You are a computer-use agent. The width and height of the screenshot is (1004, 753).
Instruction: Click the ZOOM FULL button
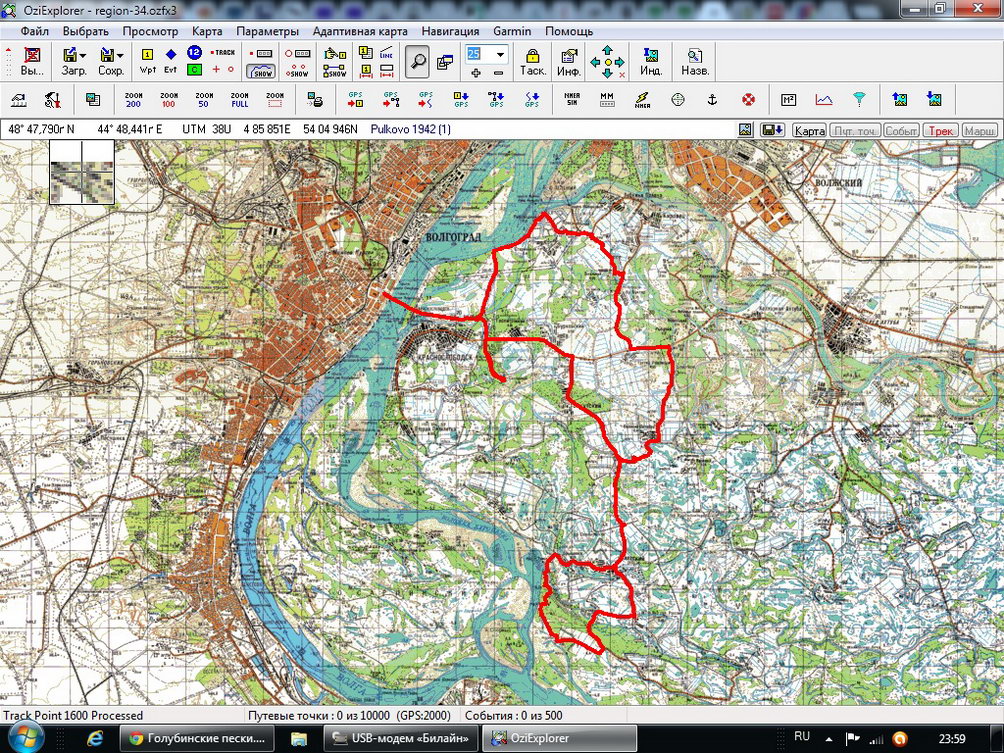tap(239, 99)
